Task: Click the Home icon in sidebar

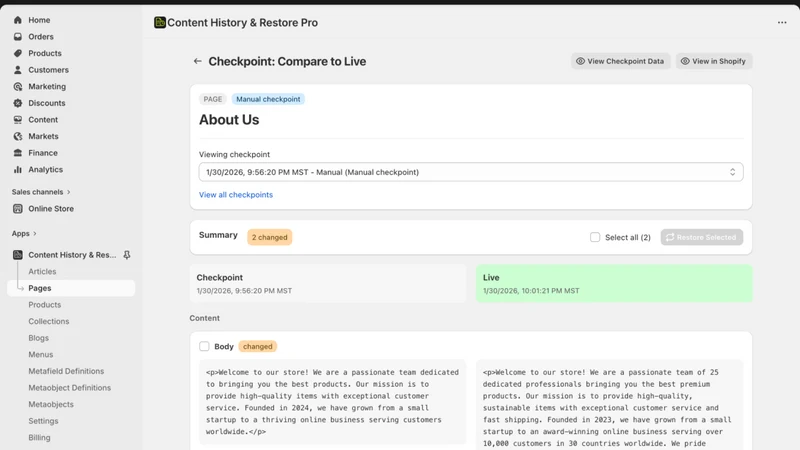Action: tap(18, 20)
